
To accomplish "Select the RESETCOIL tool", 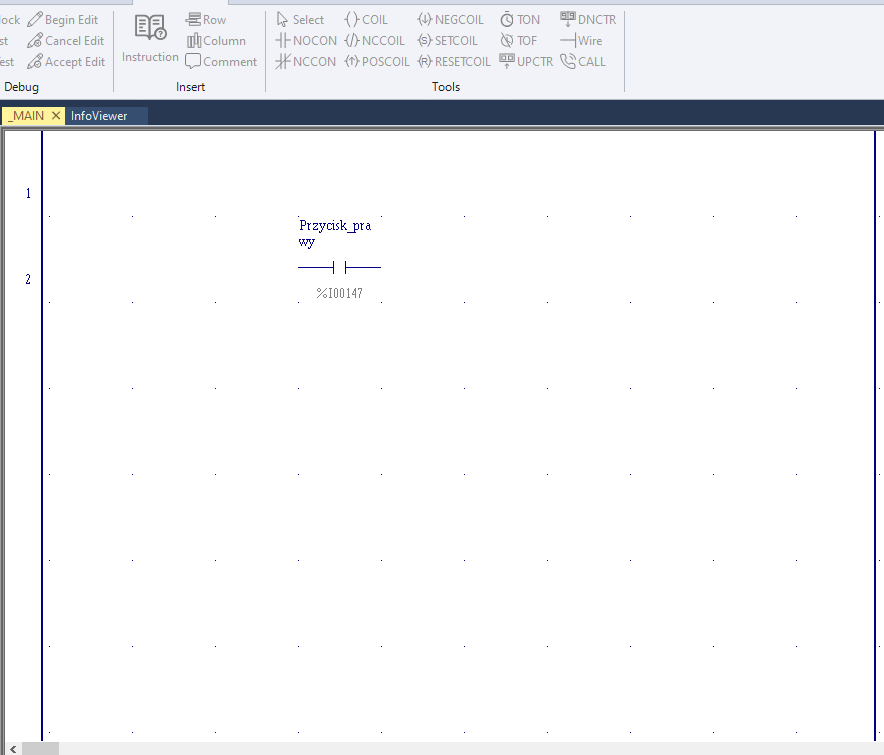I will (x=454, y=61).
